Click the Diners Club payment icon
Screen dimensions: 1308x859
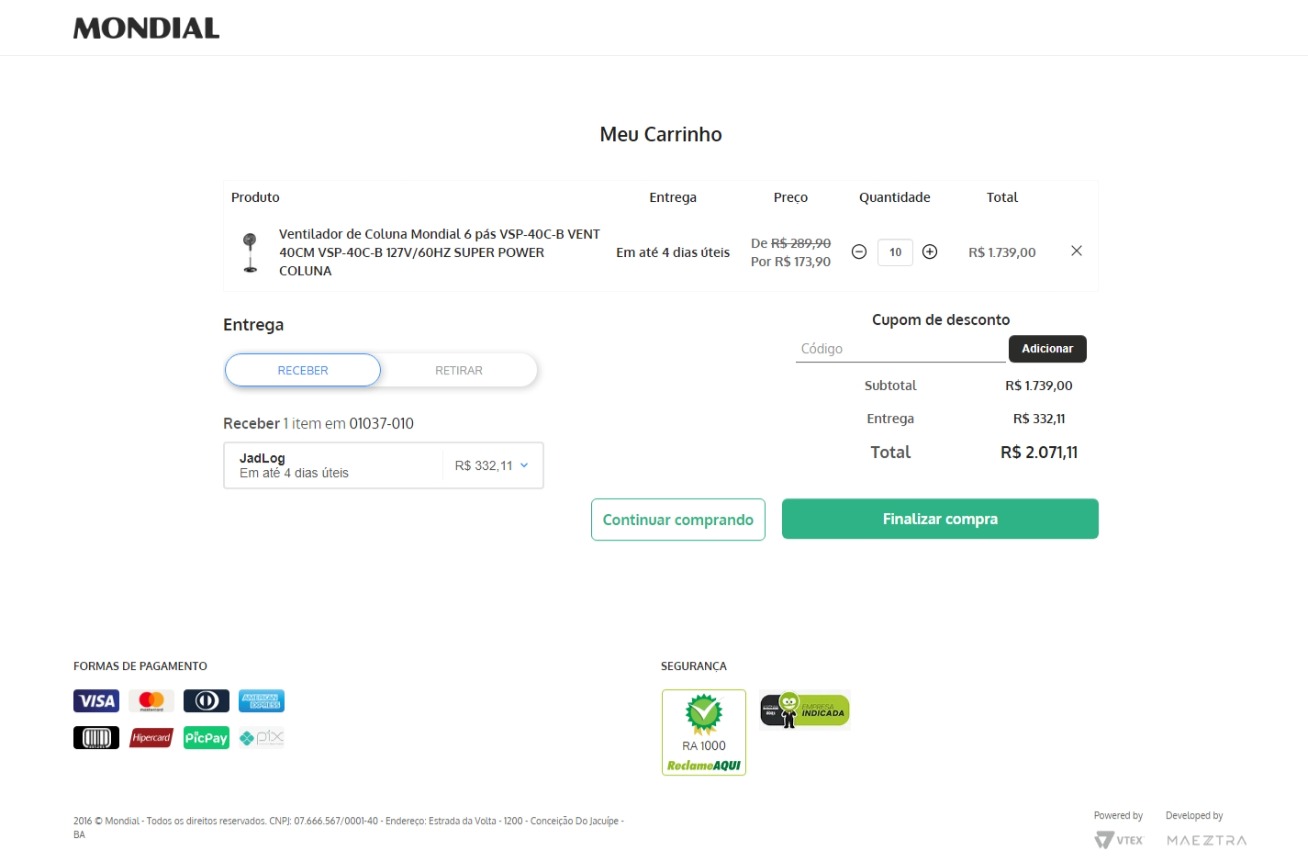[206, 701]
